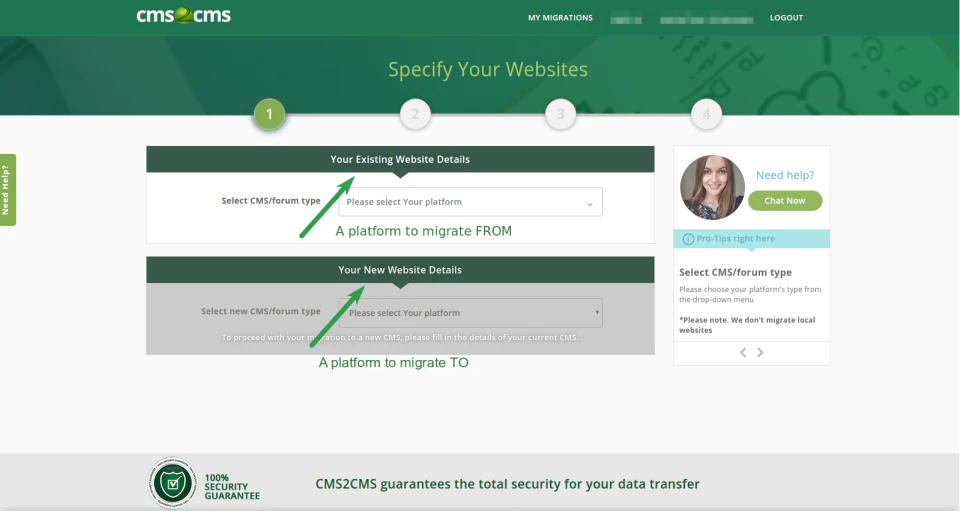960x512 pixels.
Task: Click the 'We don't migrate local websites' note
Action: [x=747, y=325]
